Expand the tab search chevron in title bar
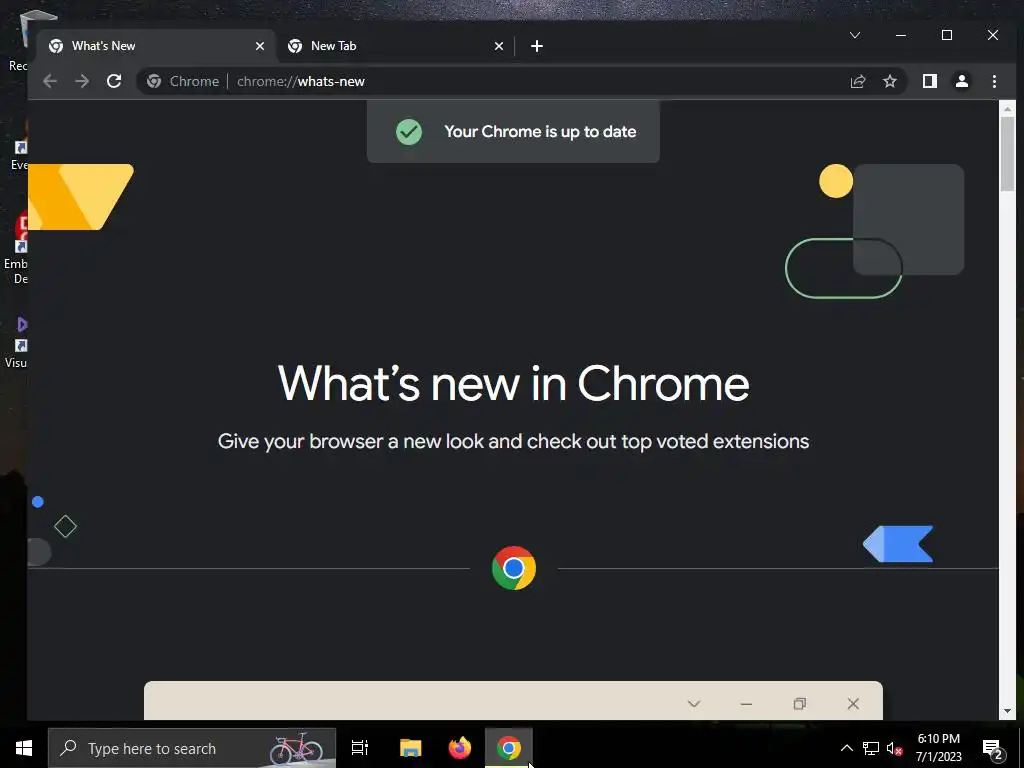This screenshot has width=1024, height=768. 854,35
